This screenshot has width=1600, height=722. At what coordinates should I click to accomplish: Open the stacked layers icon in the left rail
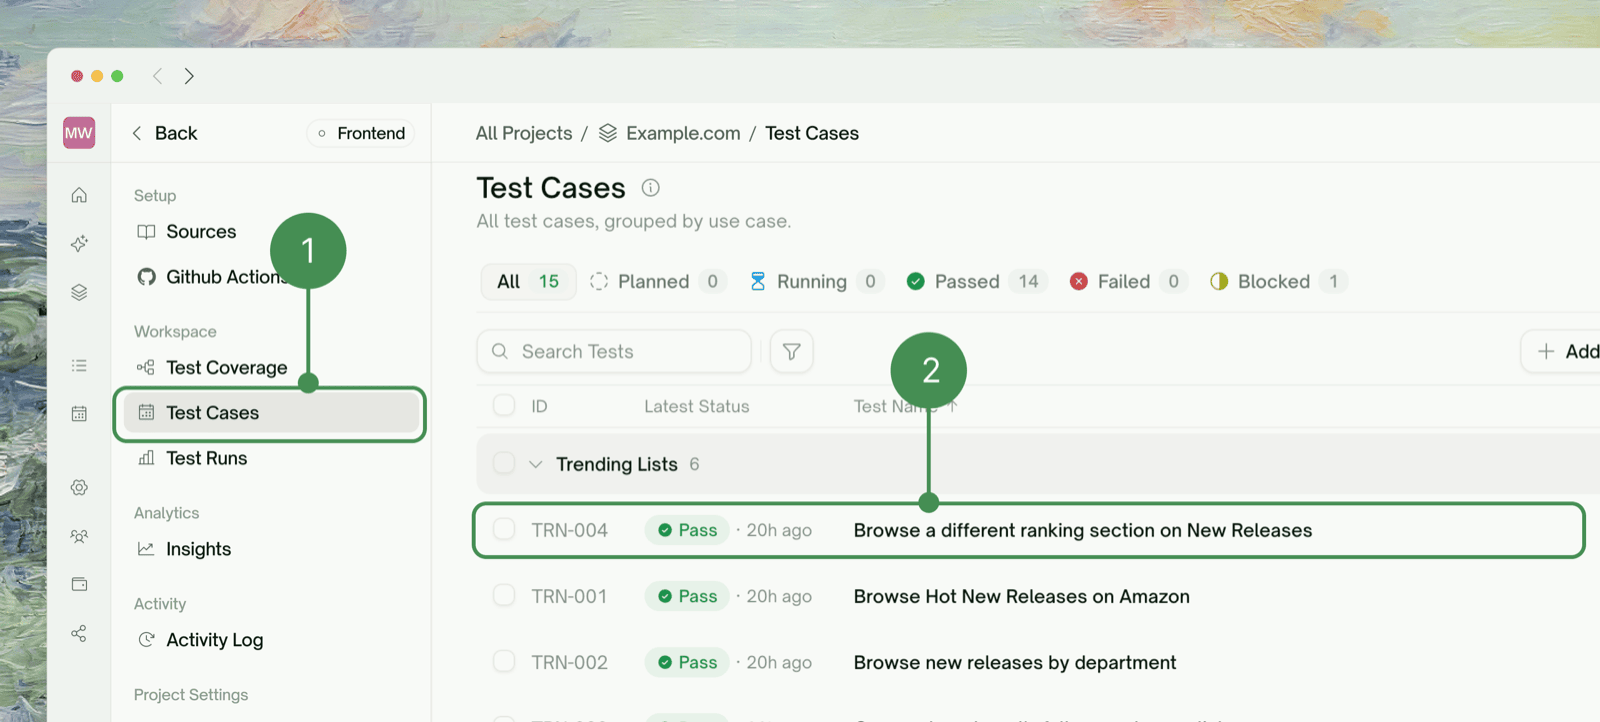tap(79, 292)
